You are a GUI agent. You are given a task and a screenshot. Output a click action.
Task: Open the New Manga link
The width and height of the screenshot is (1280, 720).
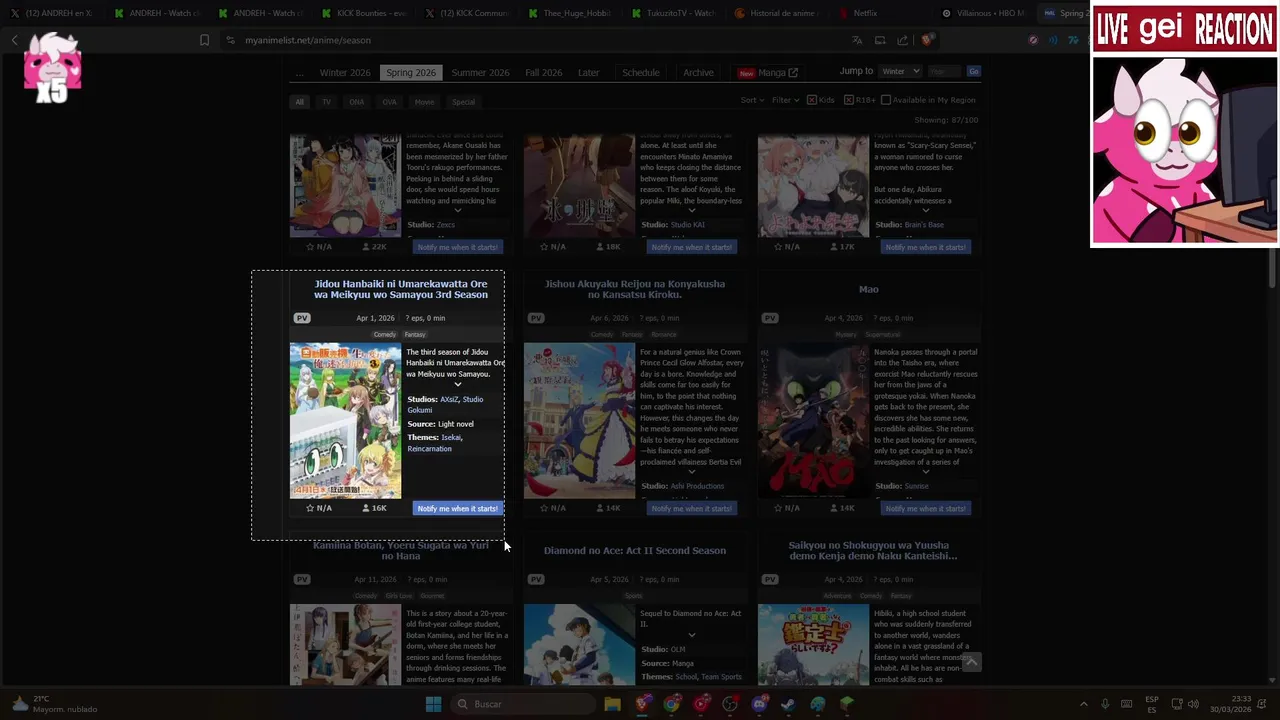pos(768,73)
